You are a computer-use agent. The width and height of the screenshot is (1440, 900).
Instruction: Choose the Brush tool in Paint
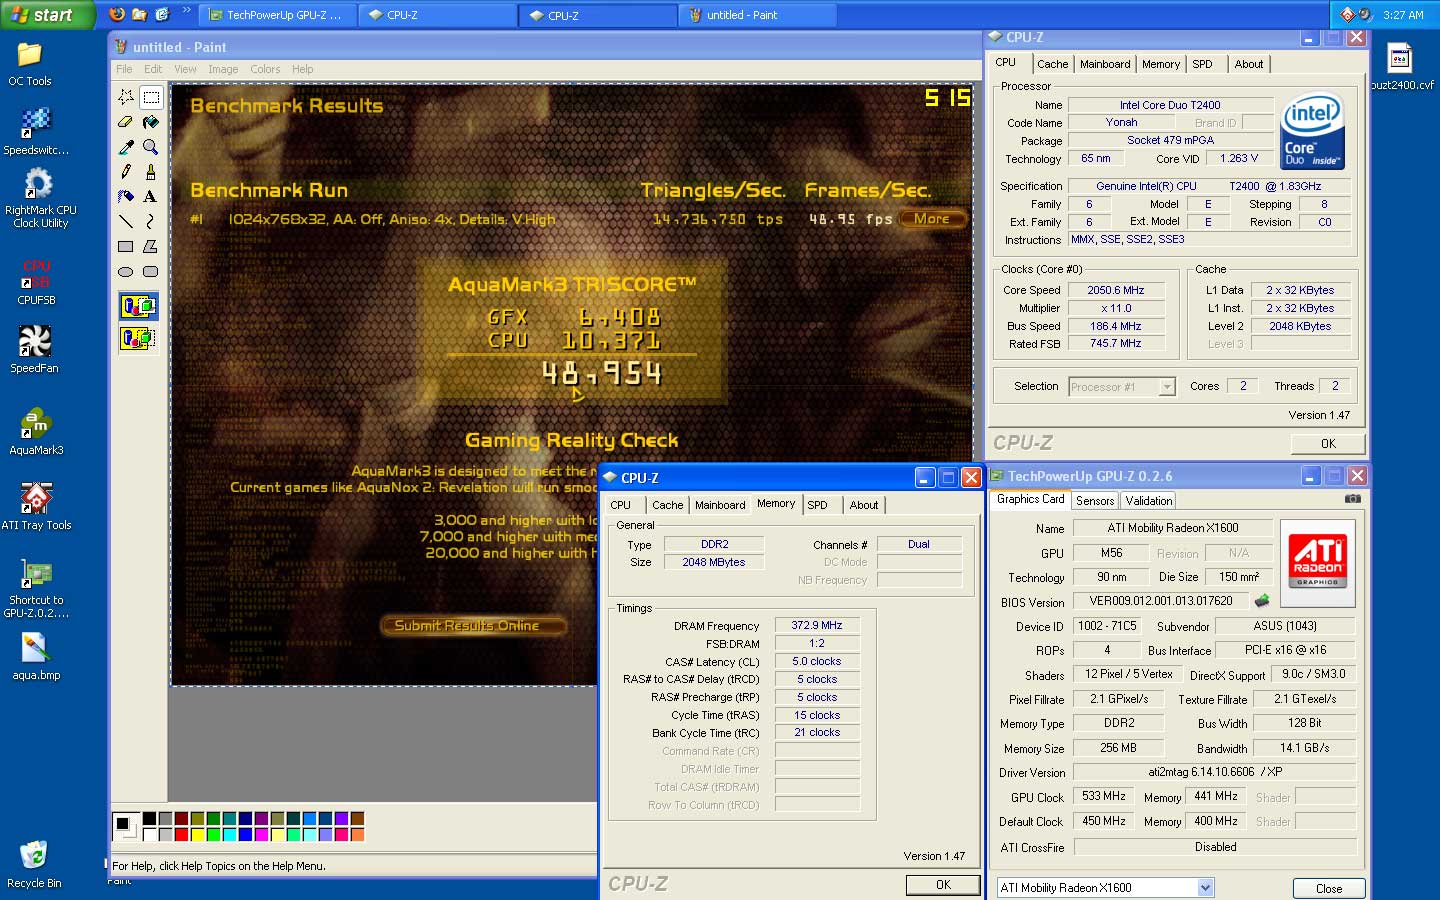click(x=151, y=172)
